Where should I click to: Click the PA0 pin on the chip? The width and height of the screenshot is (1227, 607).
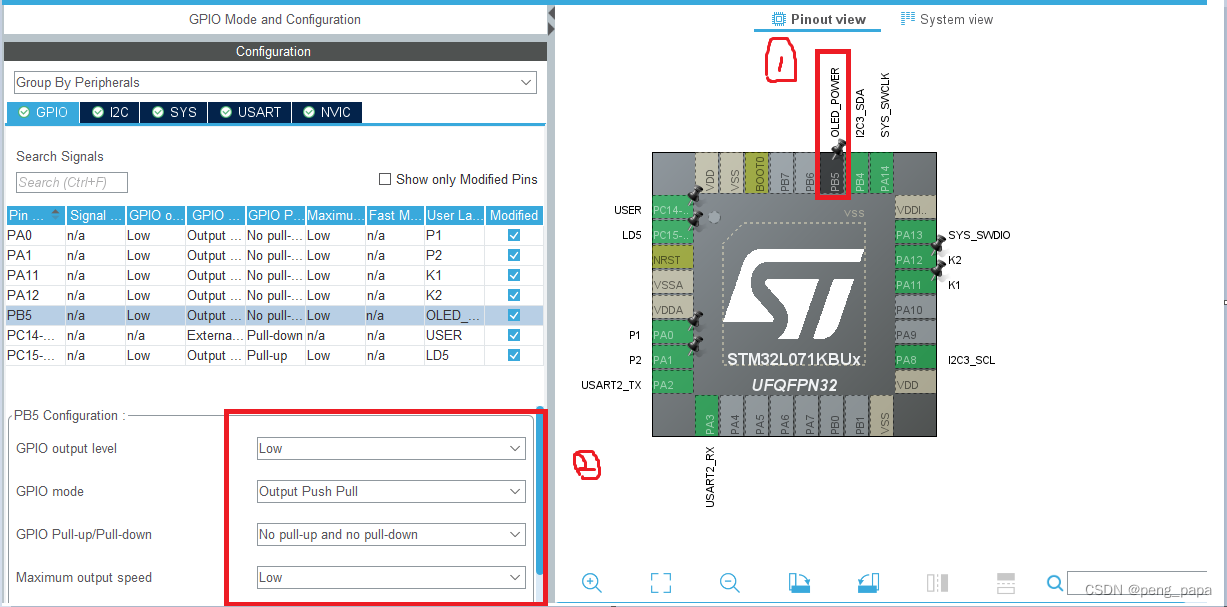(x=672, y=335)
